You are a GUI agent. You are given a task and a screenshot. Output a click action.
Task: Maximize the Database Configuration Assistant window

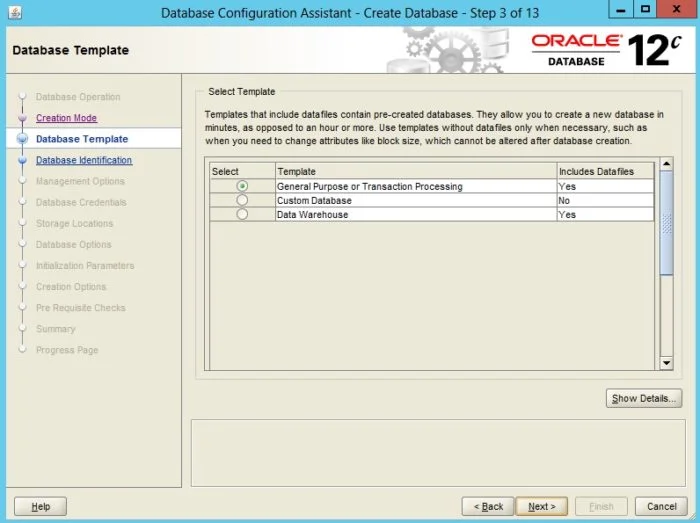(x=645, y=9)
